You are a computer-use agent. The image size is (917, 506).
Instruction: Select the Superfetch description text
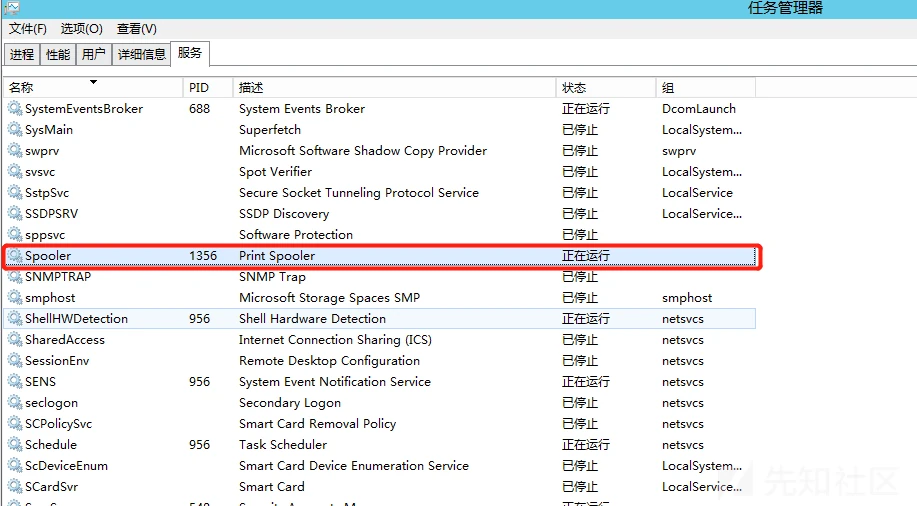(270, 129)
